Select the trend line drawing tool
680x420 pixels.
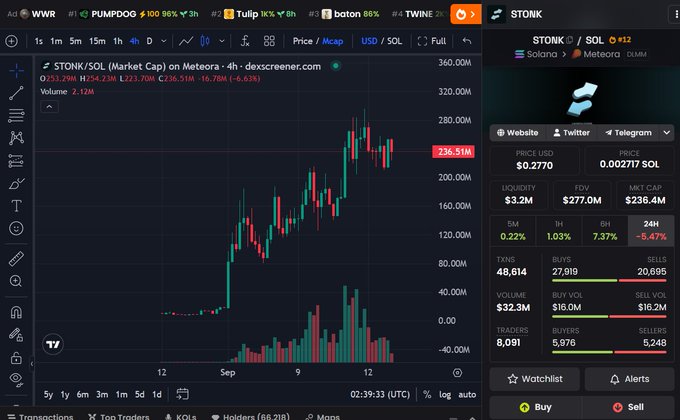coord(16,93)
